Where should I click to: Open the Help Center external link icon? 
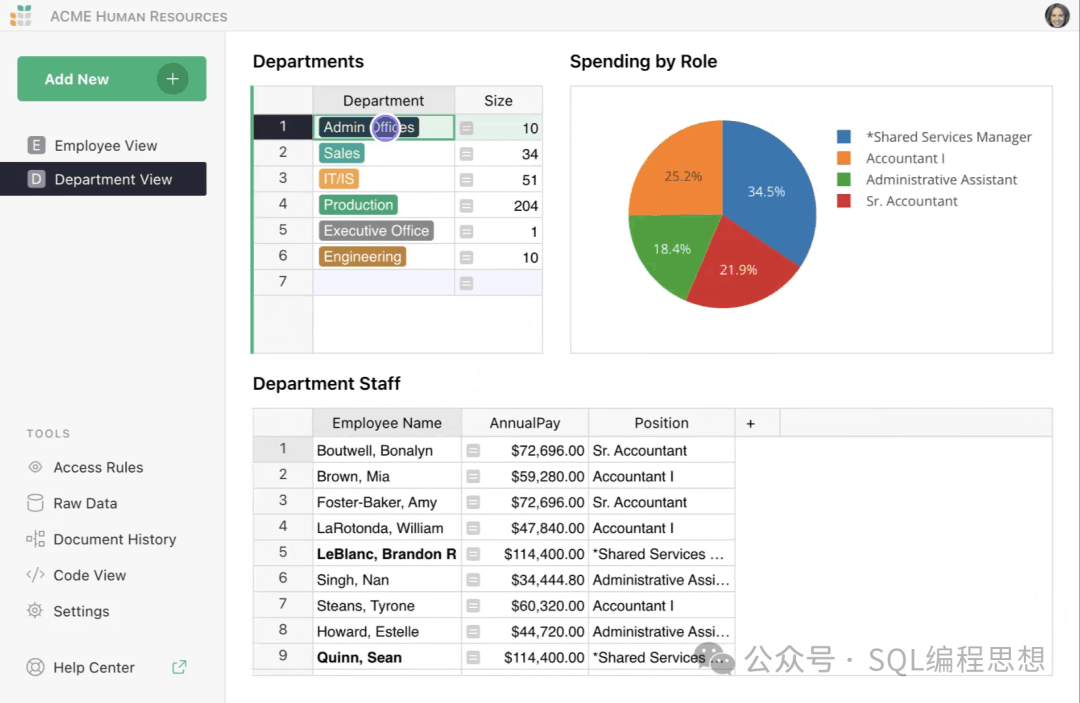(x=179, y=667)
